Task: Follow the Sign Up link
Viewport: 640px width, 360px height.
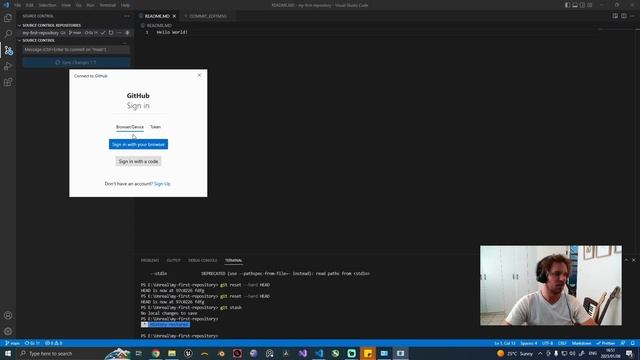Action: tap(162, 184)
